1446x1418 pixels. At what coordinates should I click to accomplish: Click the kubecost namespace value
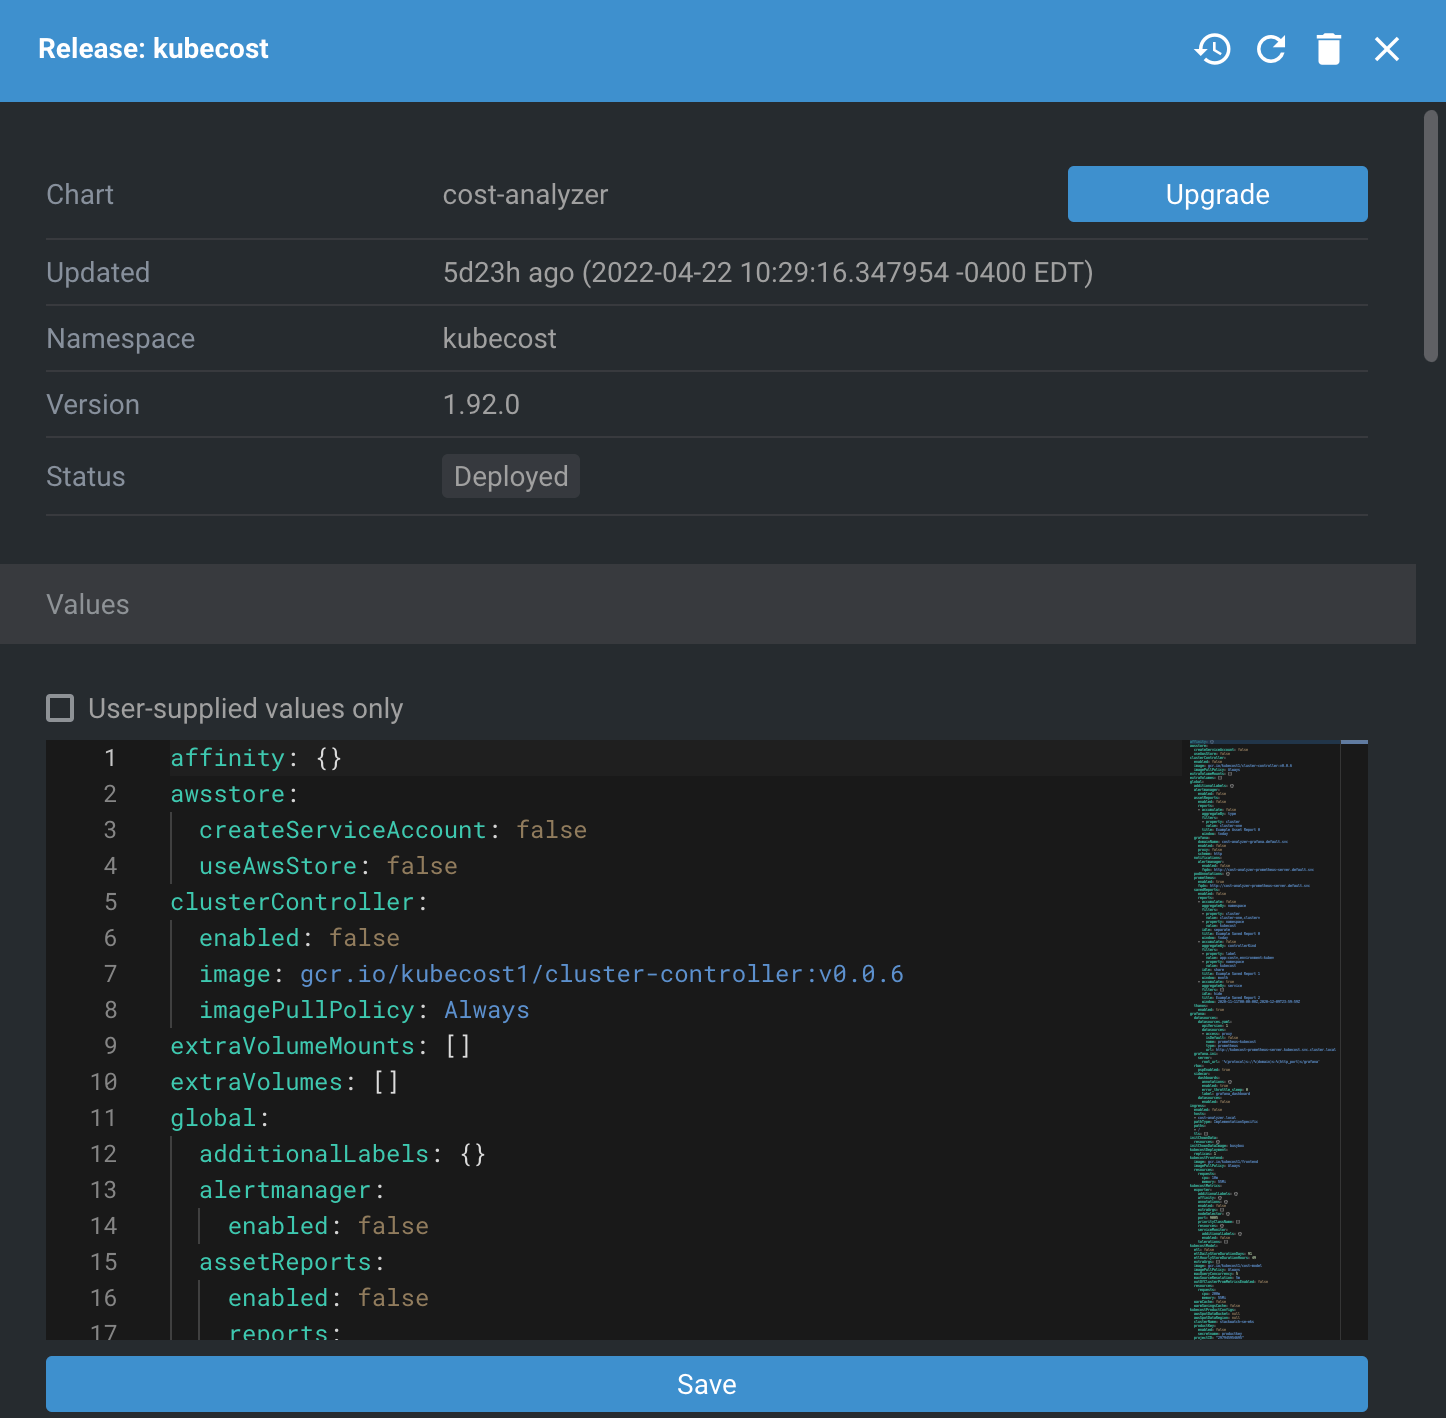pos(499,338)
